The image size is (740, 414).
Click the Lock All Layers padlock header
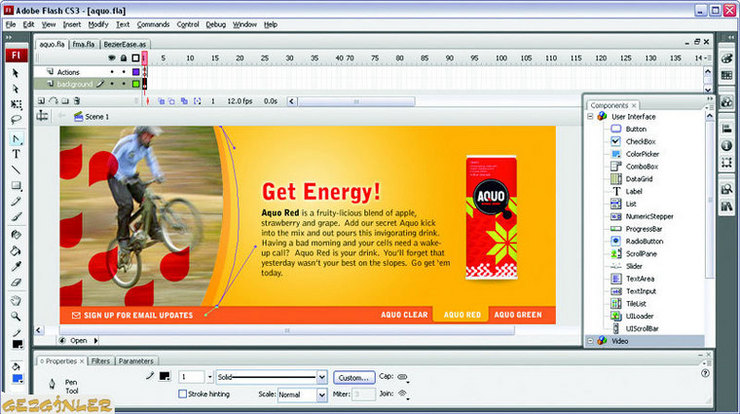(124, 58)
